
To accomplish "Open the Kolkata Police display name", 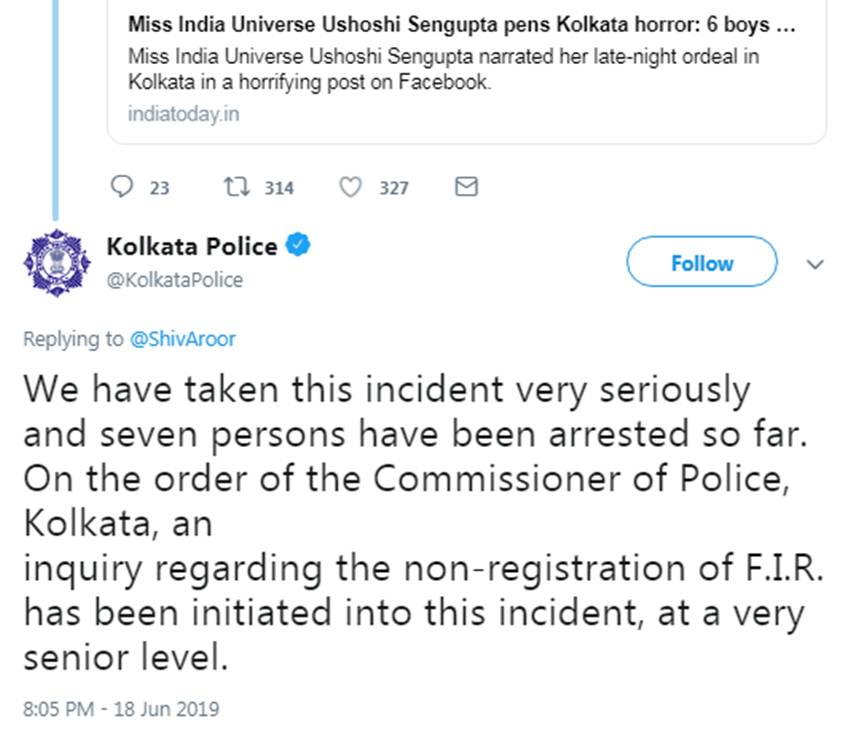I will tap(191, 246).
